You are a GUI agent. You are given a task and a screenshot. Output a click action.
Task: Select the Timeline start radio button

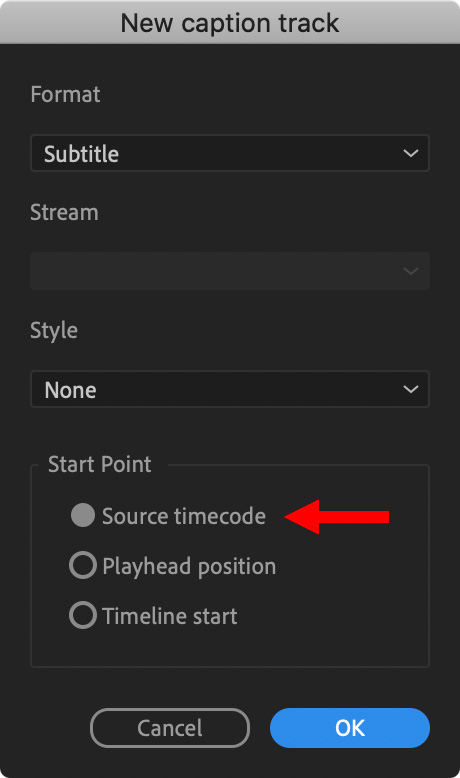(83, 615)
